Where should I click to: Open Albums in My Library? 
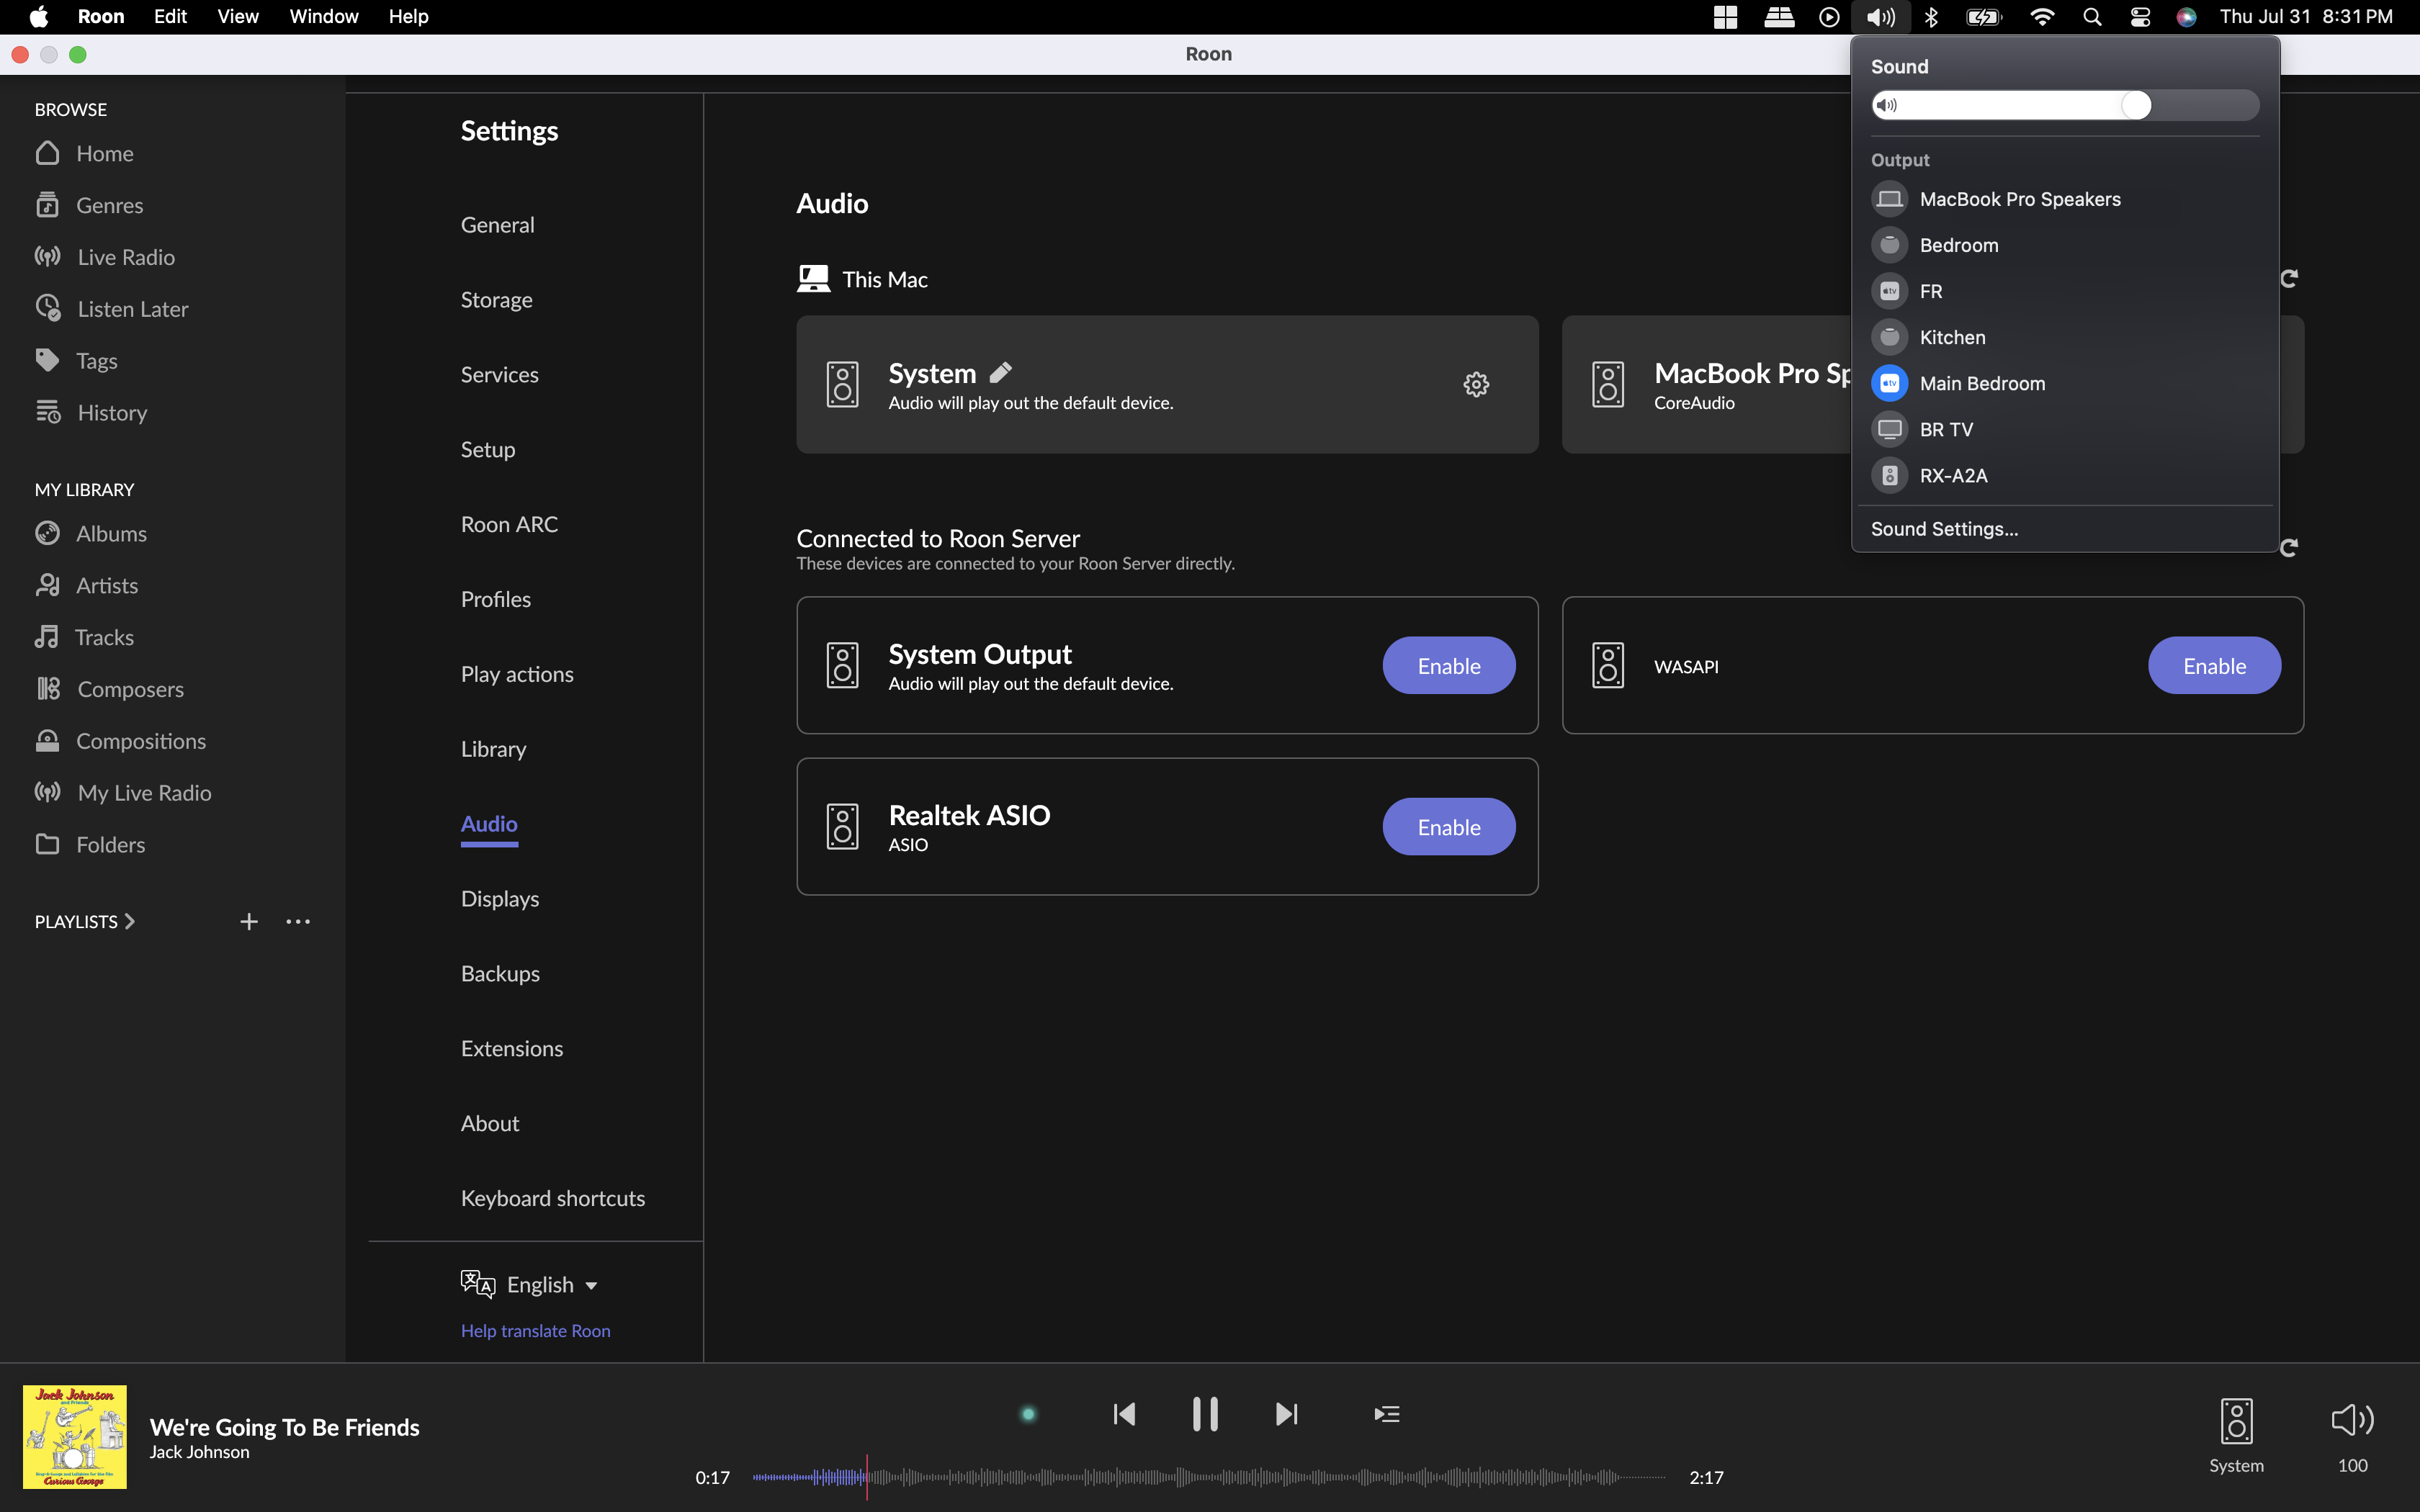coord(90,533)
